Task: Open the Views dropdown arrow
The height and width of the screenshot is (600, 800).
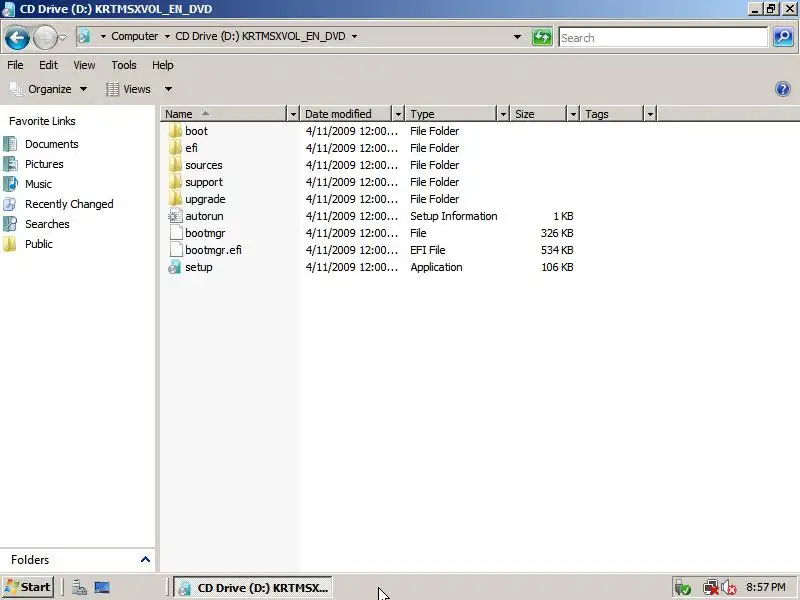Action: [x=168, y=89]
